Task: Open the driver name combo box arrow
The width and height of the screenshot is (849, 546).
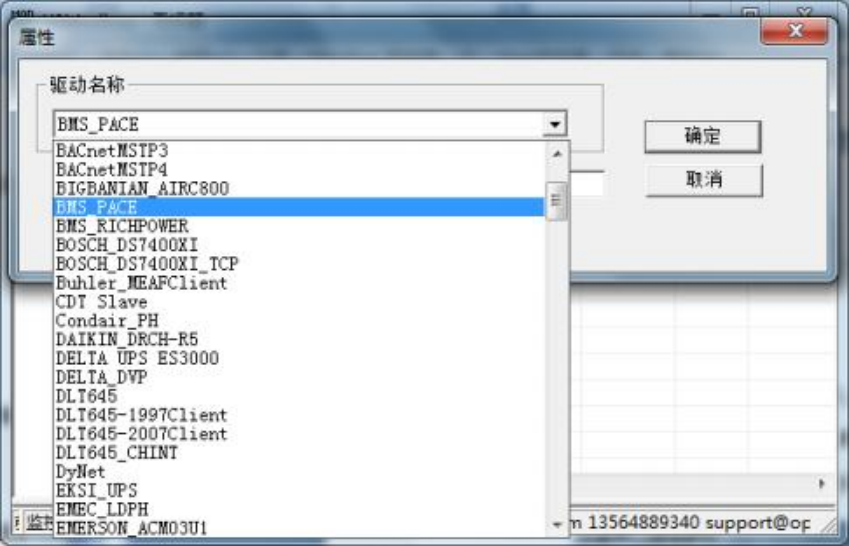Action: (x=554, y=125)
